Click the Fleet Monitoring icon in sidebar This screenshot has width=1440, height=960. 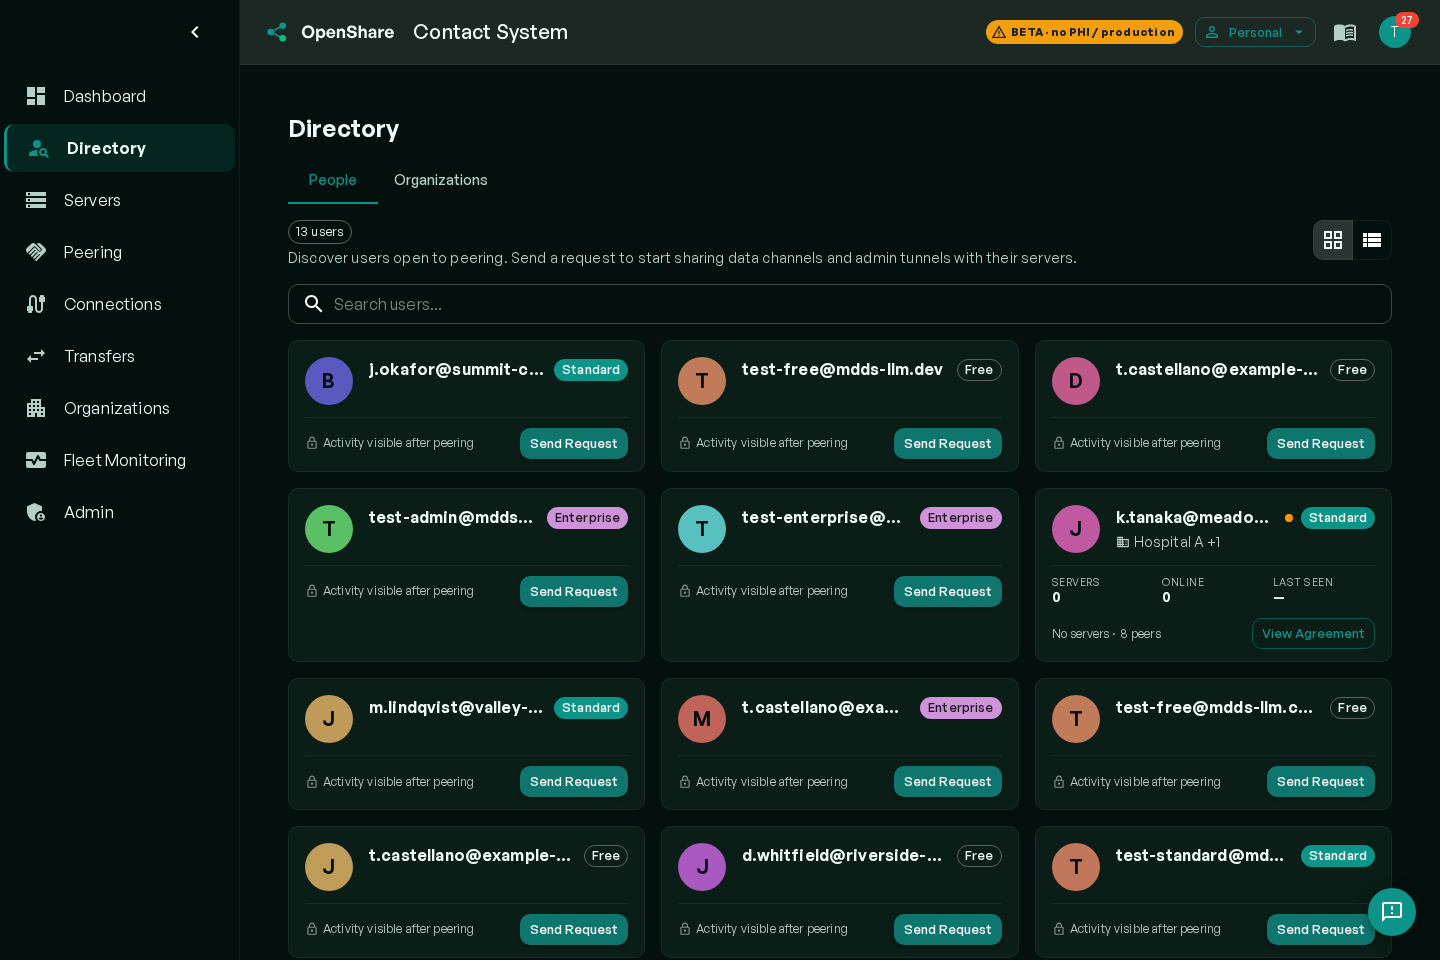36,460
